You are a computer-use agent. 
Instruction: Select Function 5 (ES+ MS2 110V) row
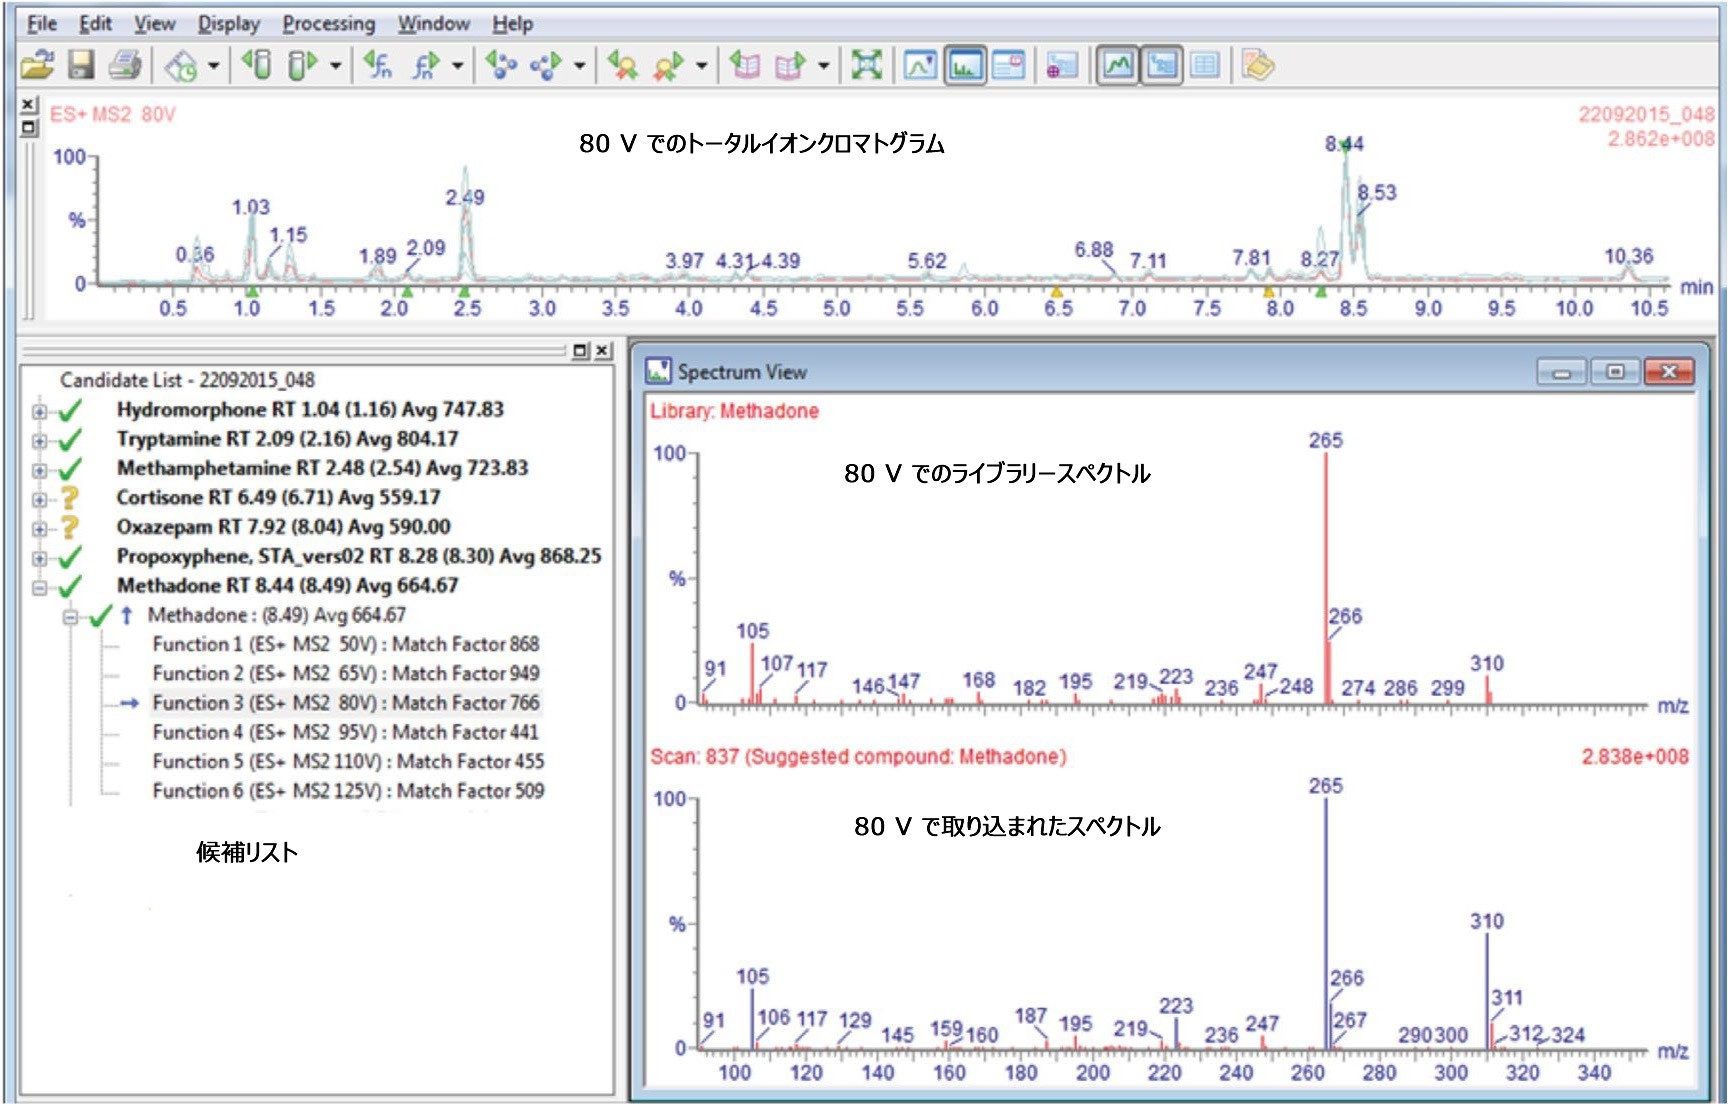(x=348, y=761)
